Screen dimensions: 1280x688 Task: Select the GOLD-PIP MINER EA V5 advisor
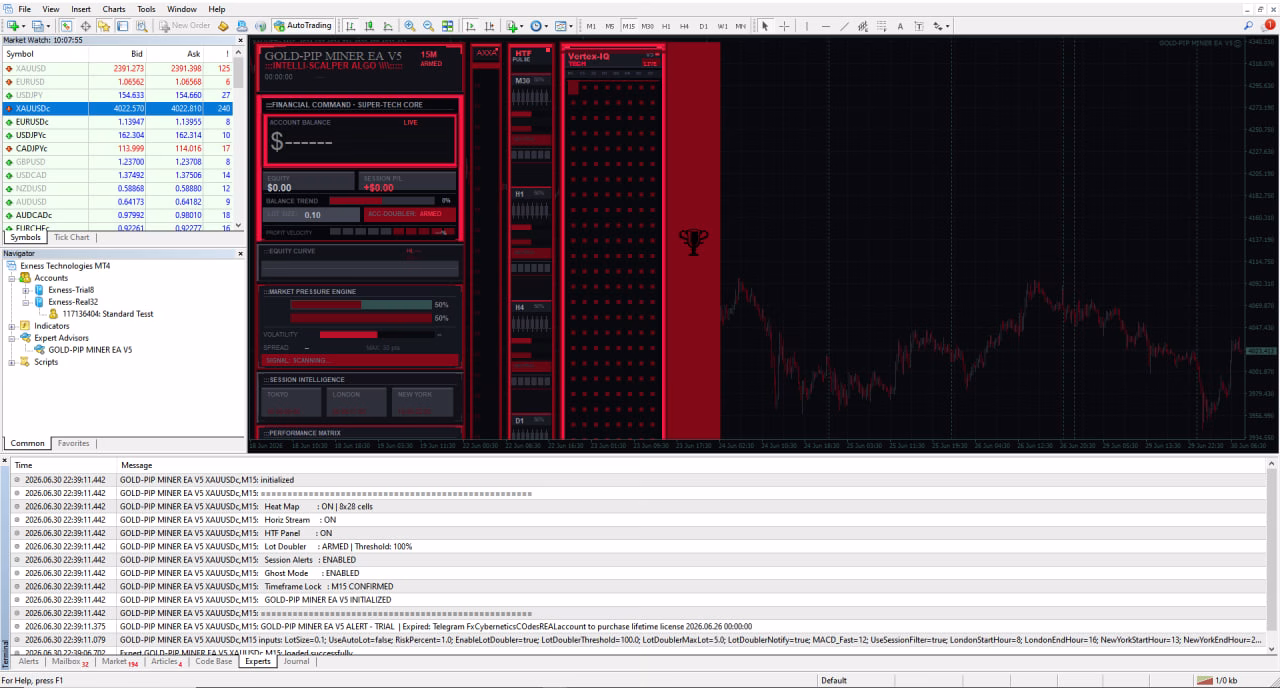tap(90, 350)
